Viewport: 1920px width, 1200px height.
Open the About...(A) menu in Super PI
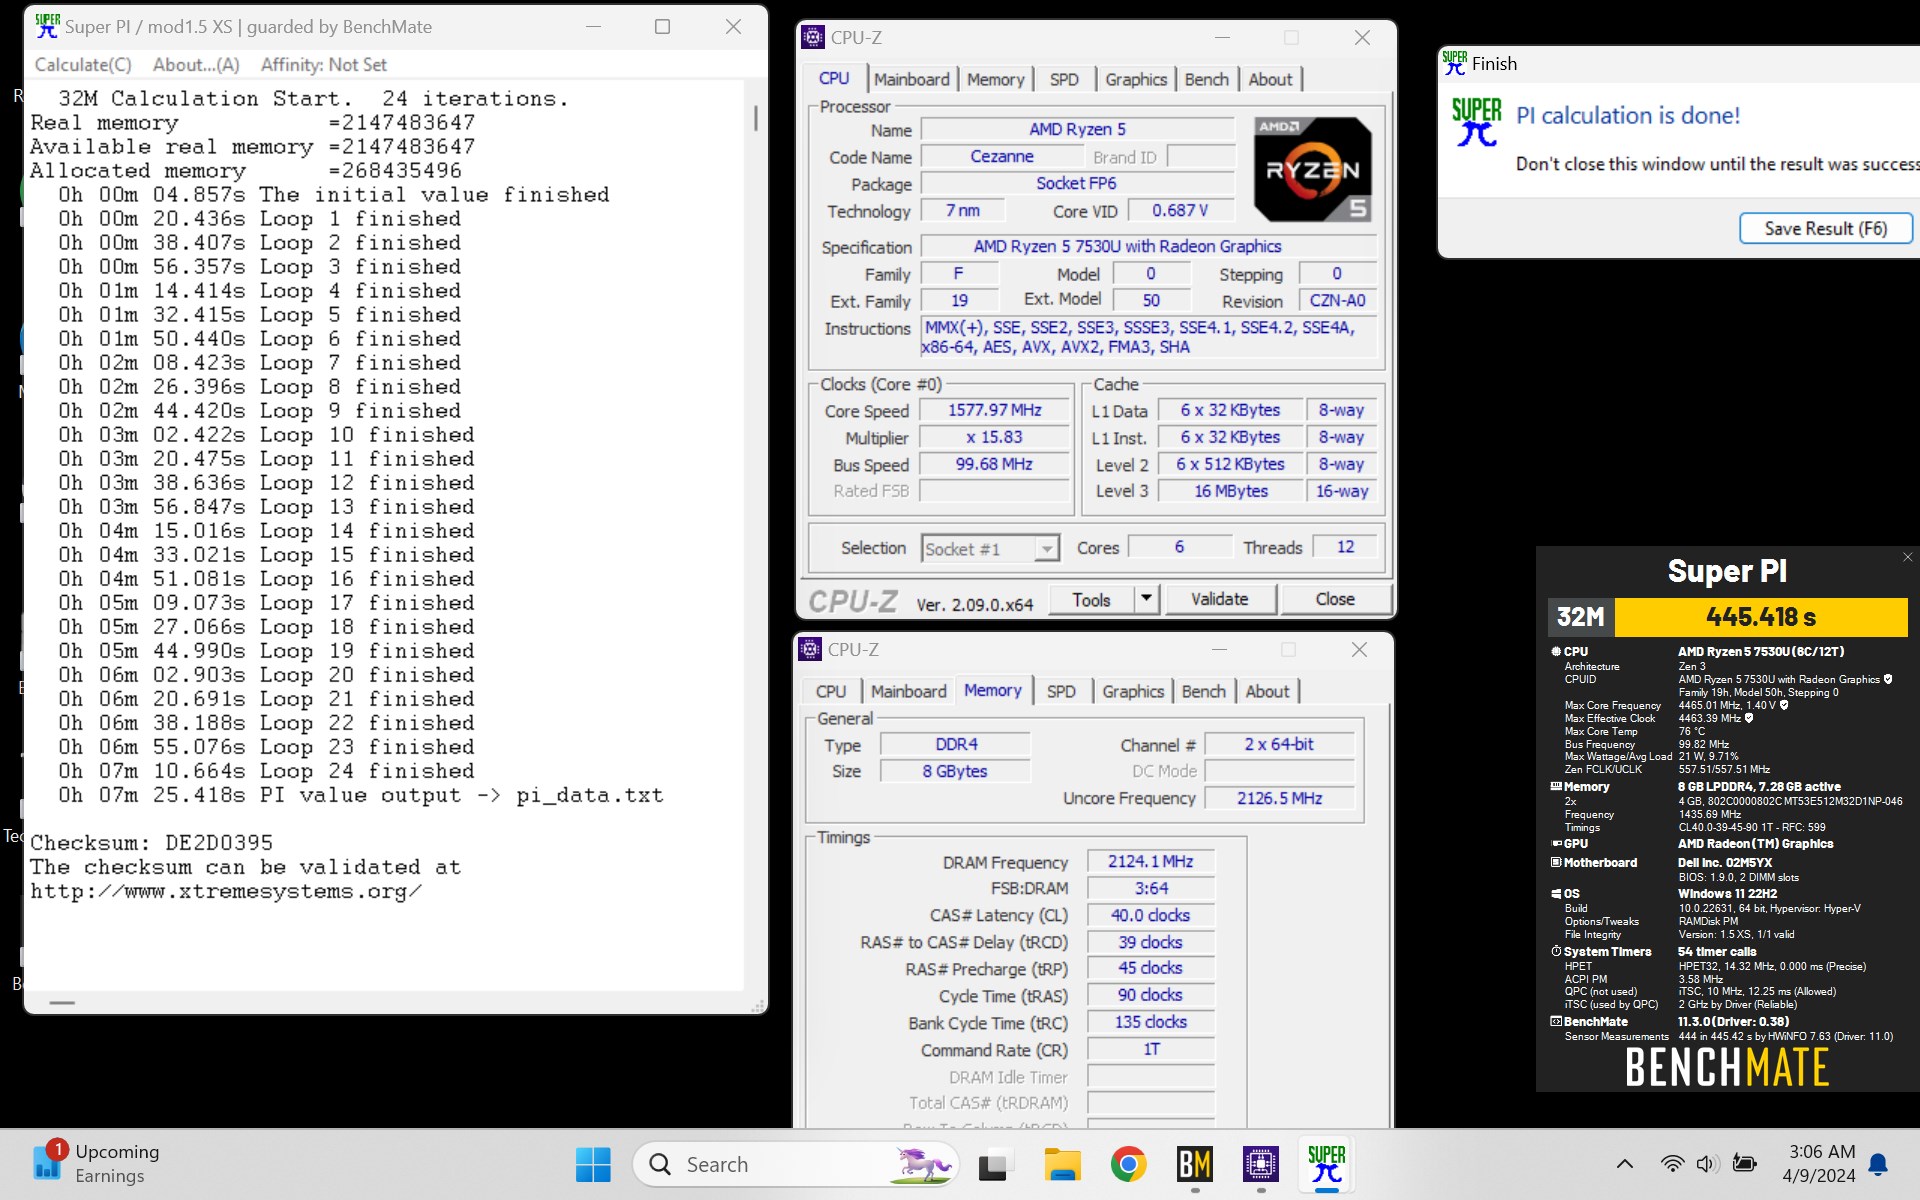pyautogui.click(x=196, y=65)
